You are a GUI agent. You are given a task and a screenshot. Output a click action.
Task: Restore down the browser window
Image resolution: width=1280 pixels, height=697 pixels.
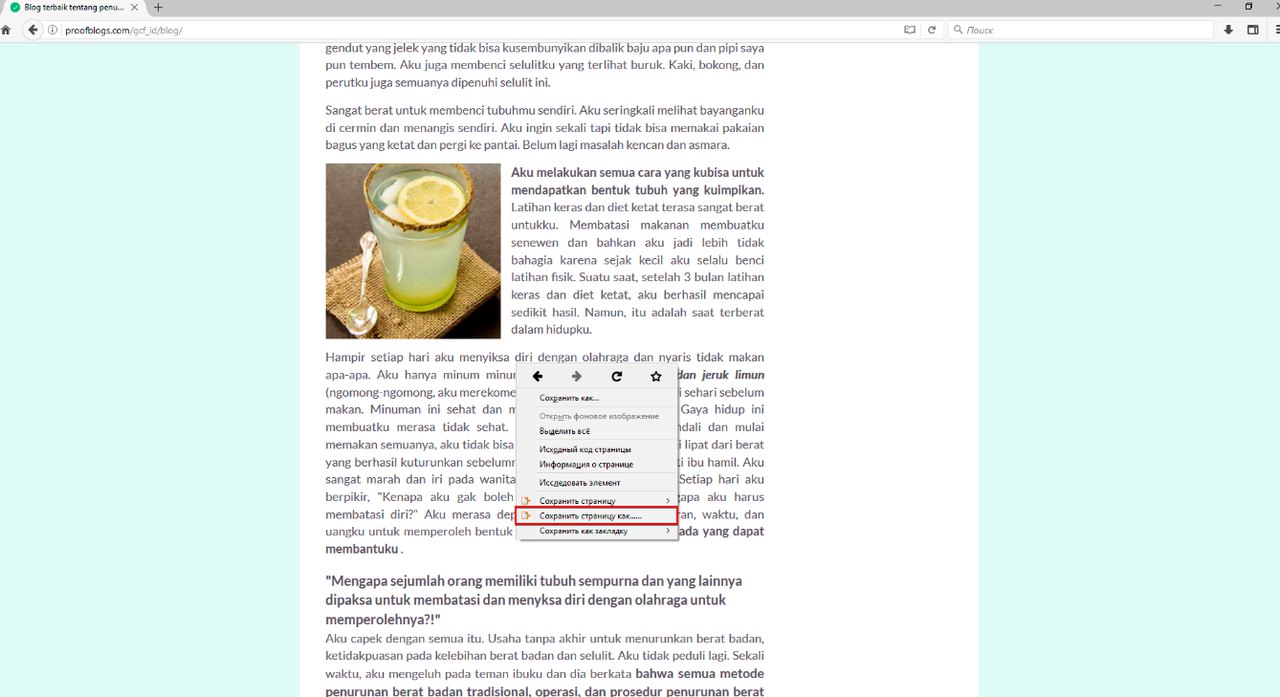(x=1248, y=6)
